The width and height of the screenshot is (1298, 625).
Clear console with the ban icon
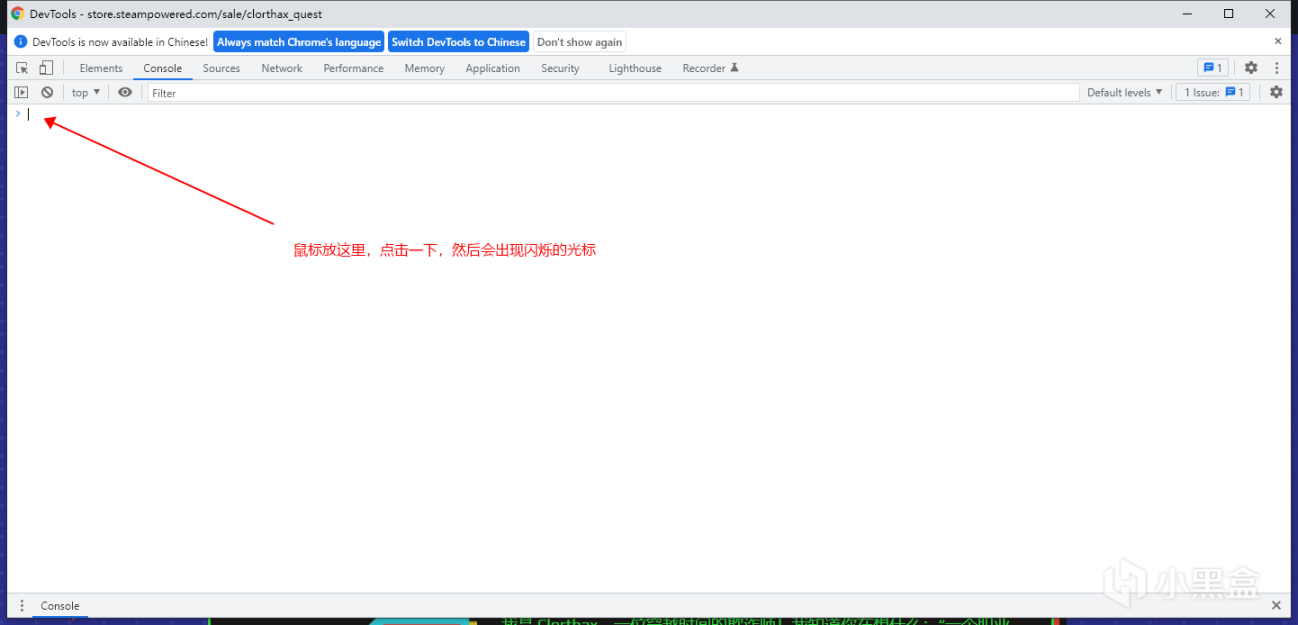47,92
